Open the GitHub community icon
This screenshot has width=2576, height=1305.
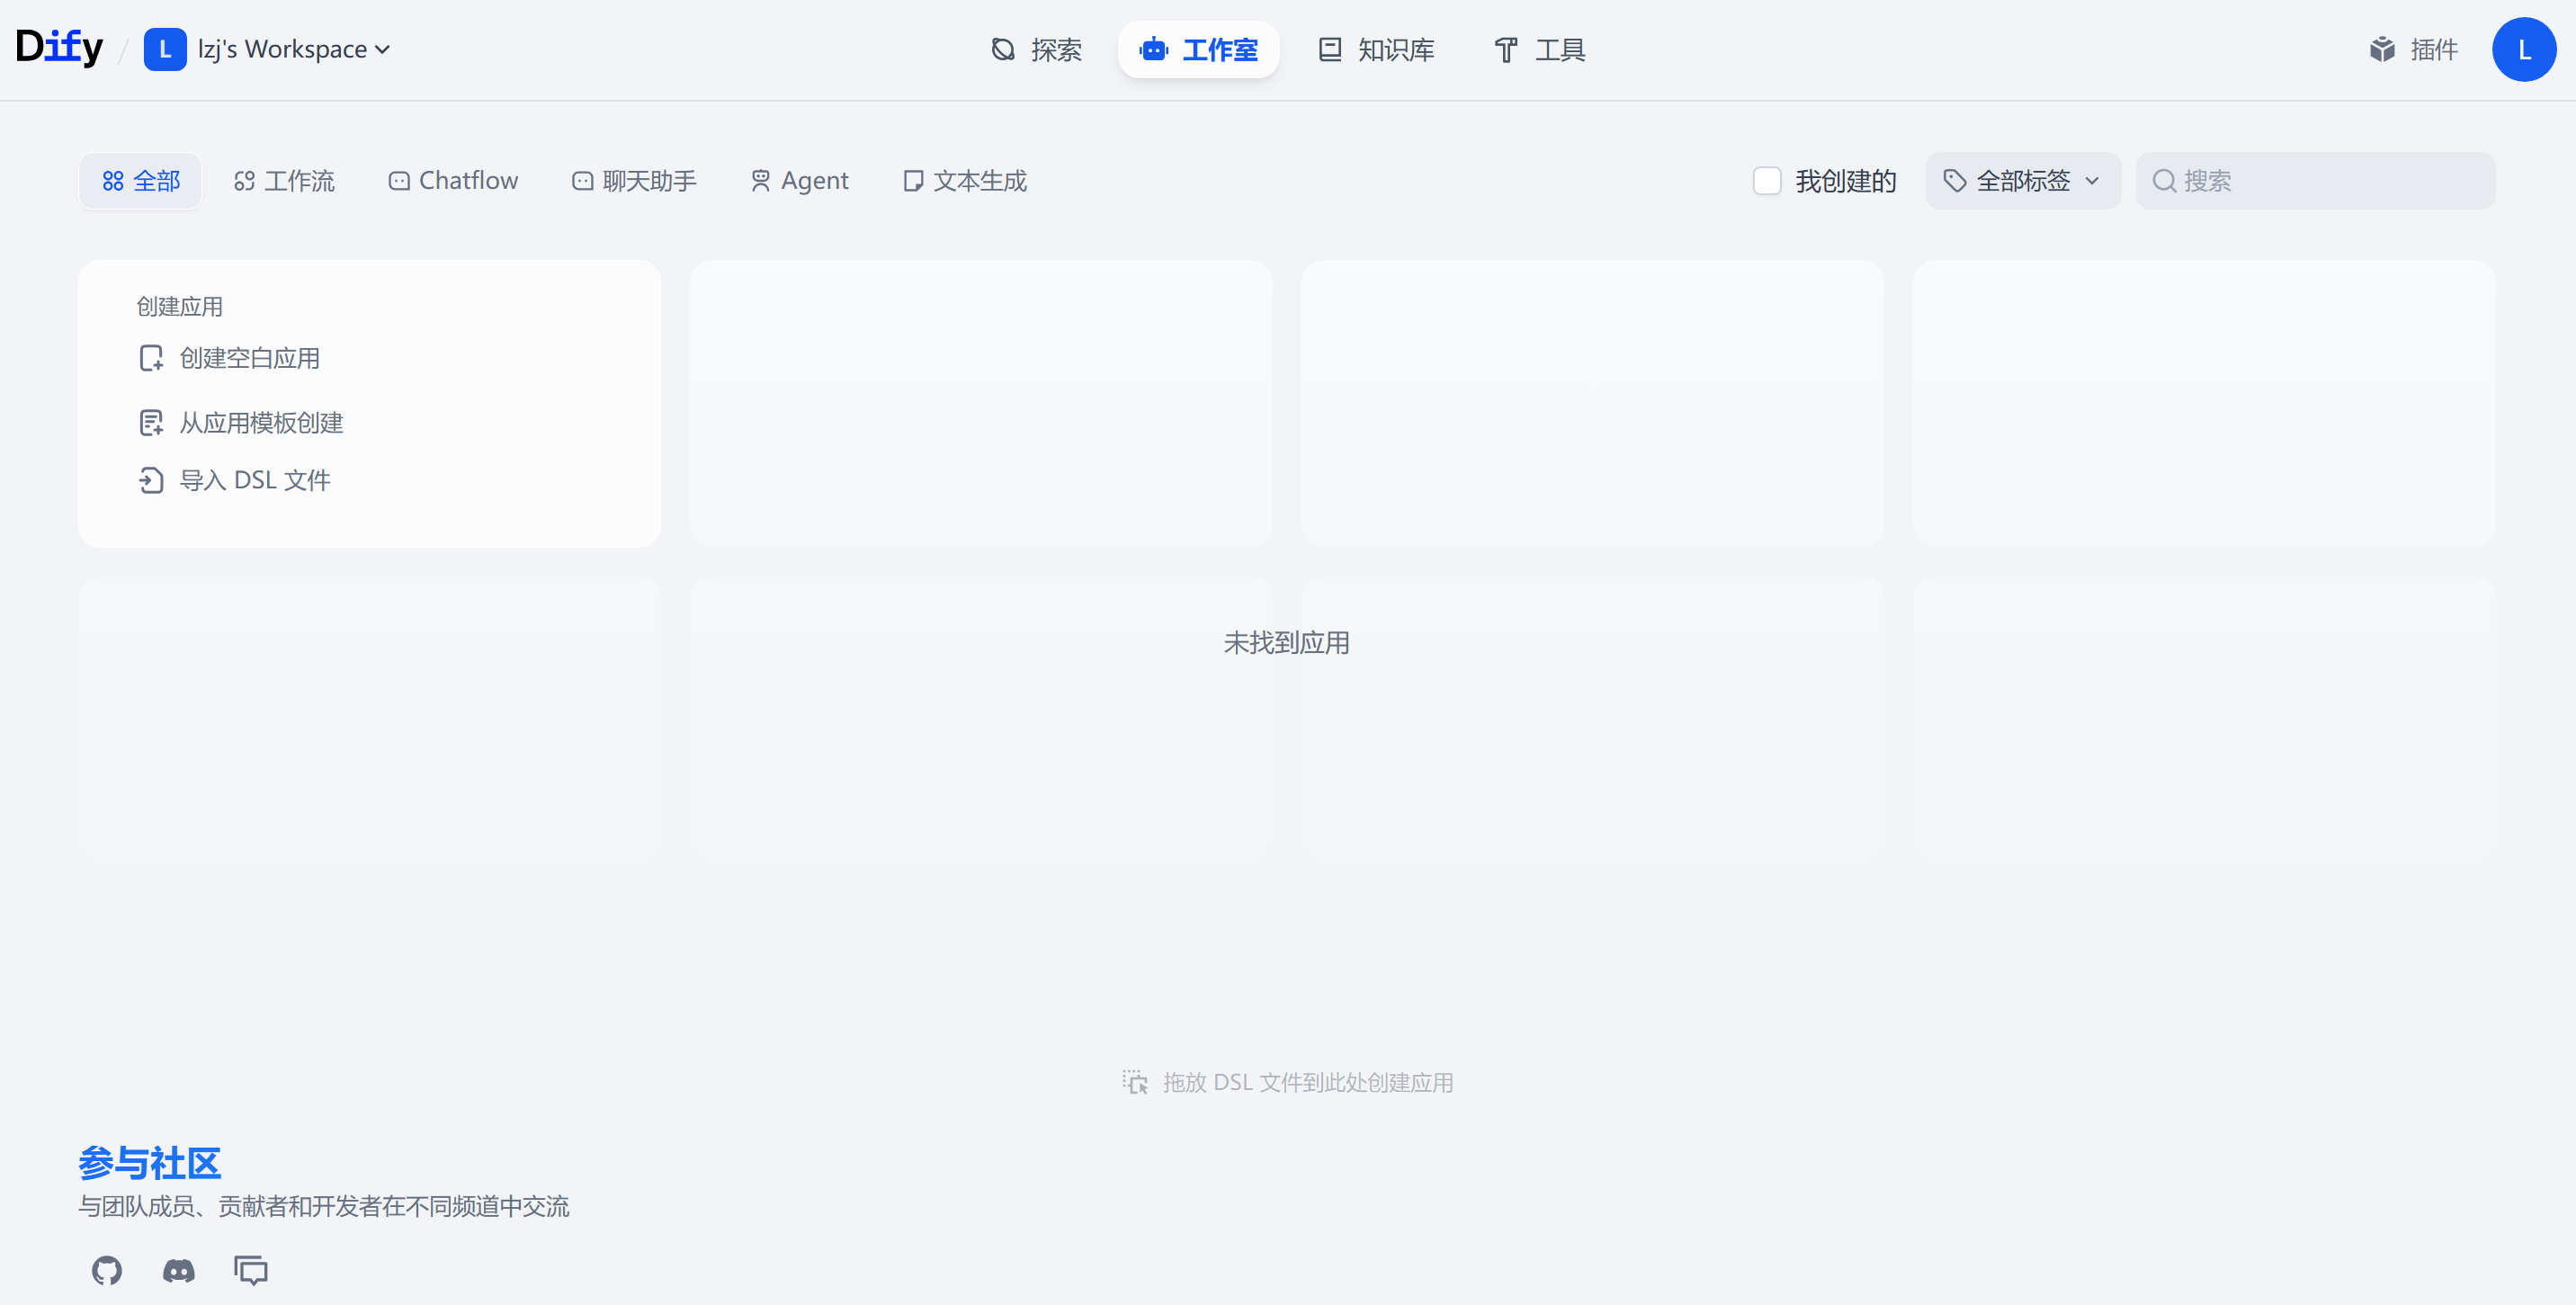pyautogui.click(x=107, y=1270)
